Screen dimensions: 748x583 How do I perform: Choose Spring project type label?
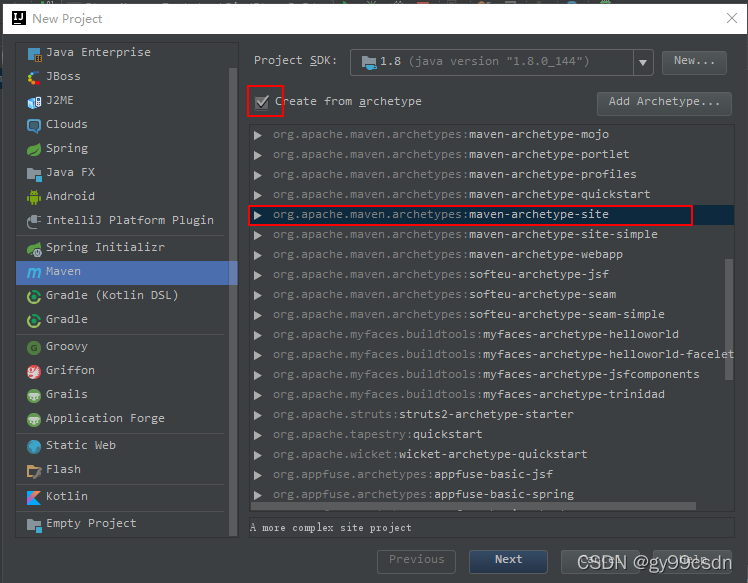click(x=67, y=148)
